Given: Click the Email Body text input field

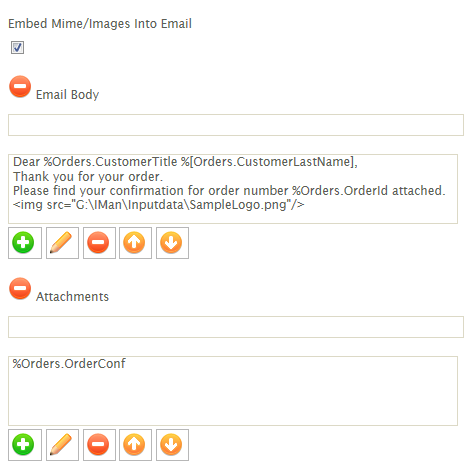Looking at the screenshot, I should click(236, 125).
